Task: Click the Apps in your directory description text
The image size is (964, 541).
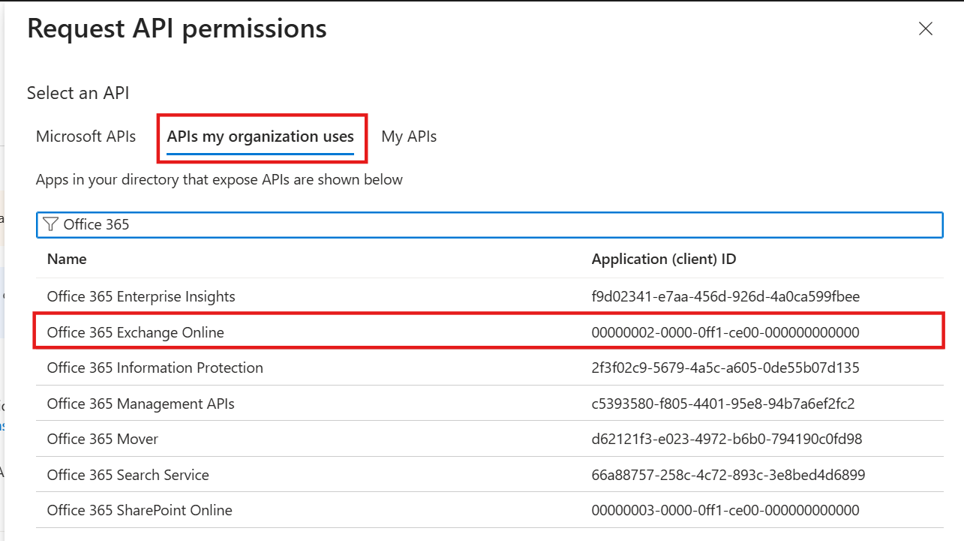Action: coord(219,180)
